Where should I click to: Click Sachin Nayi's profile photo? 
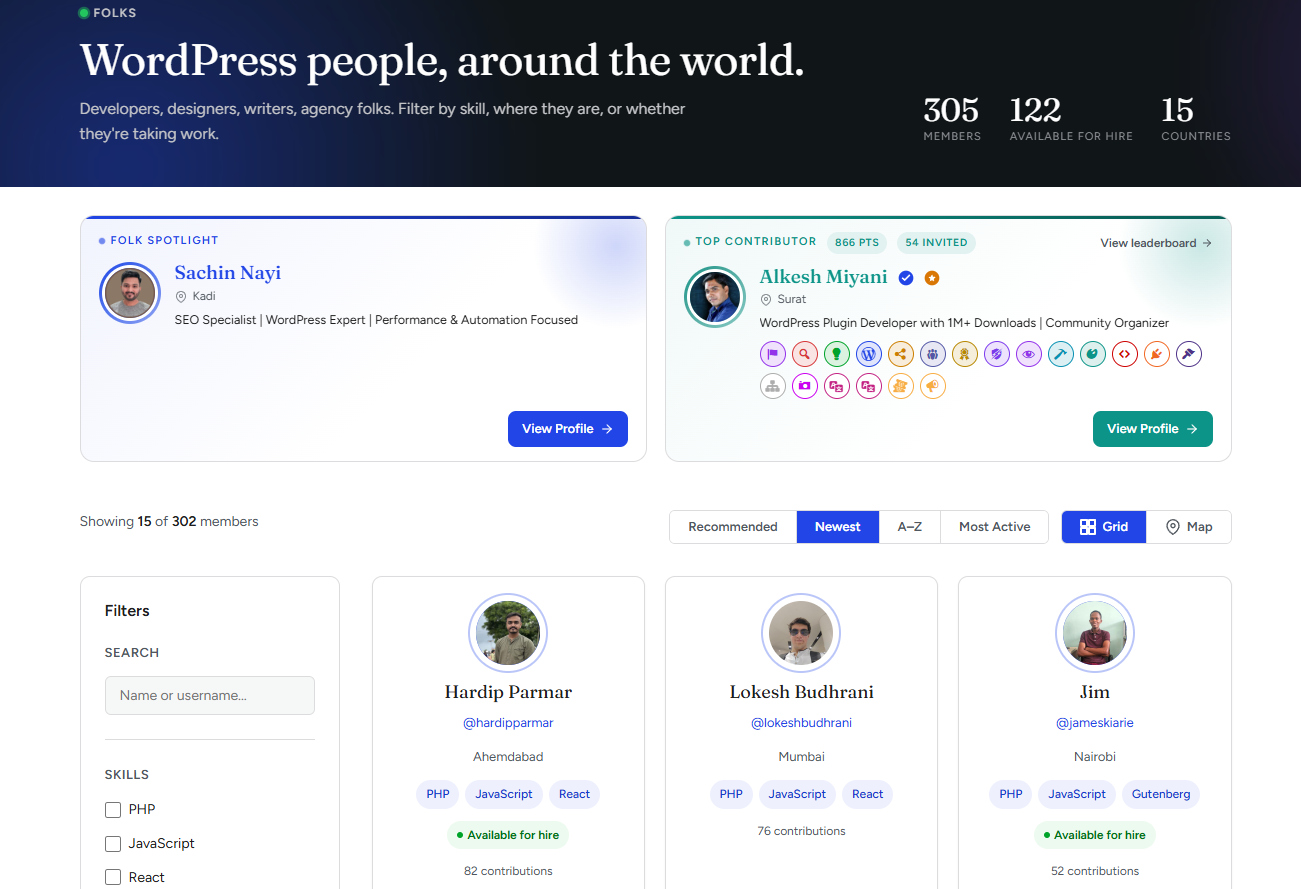tap(130, 293)
